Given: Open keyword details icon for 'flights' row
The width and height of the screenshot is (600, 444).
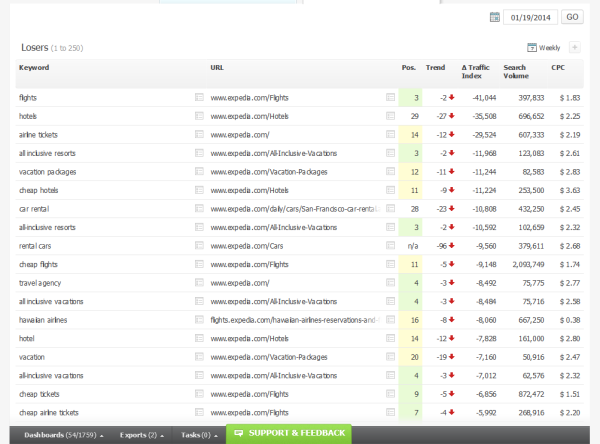Looking at the screenshot, I should point(199,98).
